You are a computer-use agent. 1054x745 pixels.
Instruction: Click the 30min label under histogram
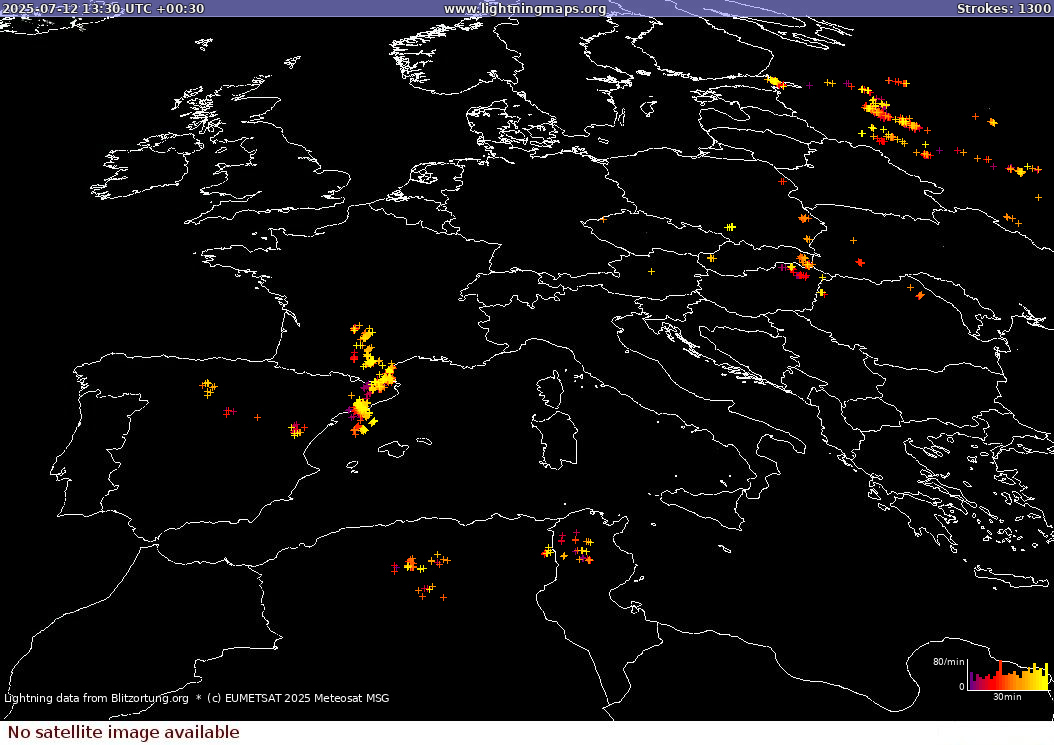click(x=1007, y=696)
